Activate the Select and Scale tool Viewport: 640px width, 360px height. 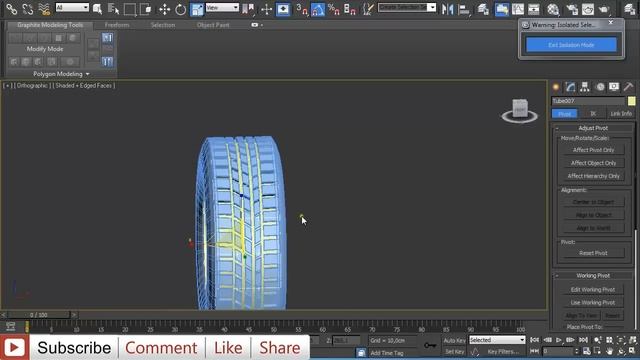point(197,8)
